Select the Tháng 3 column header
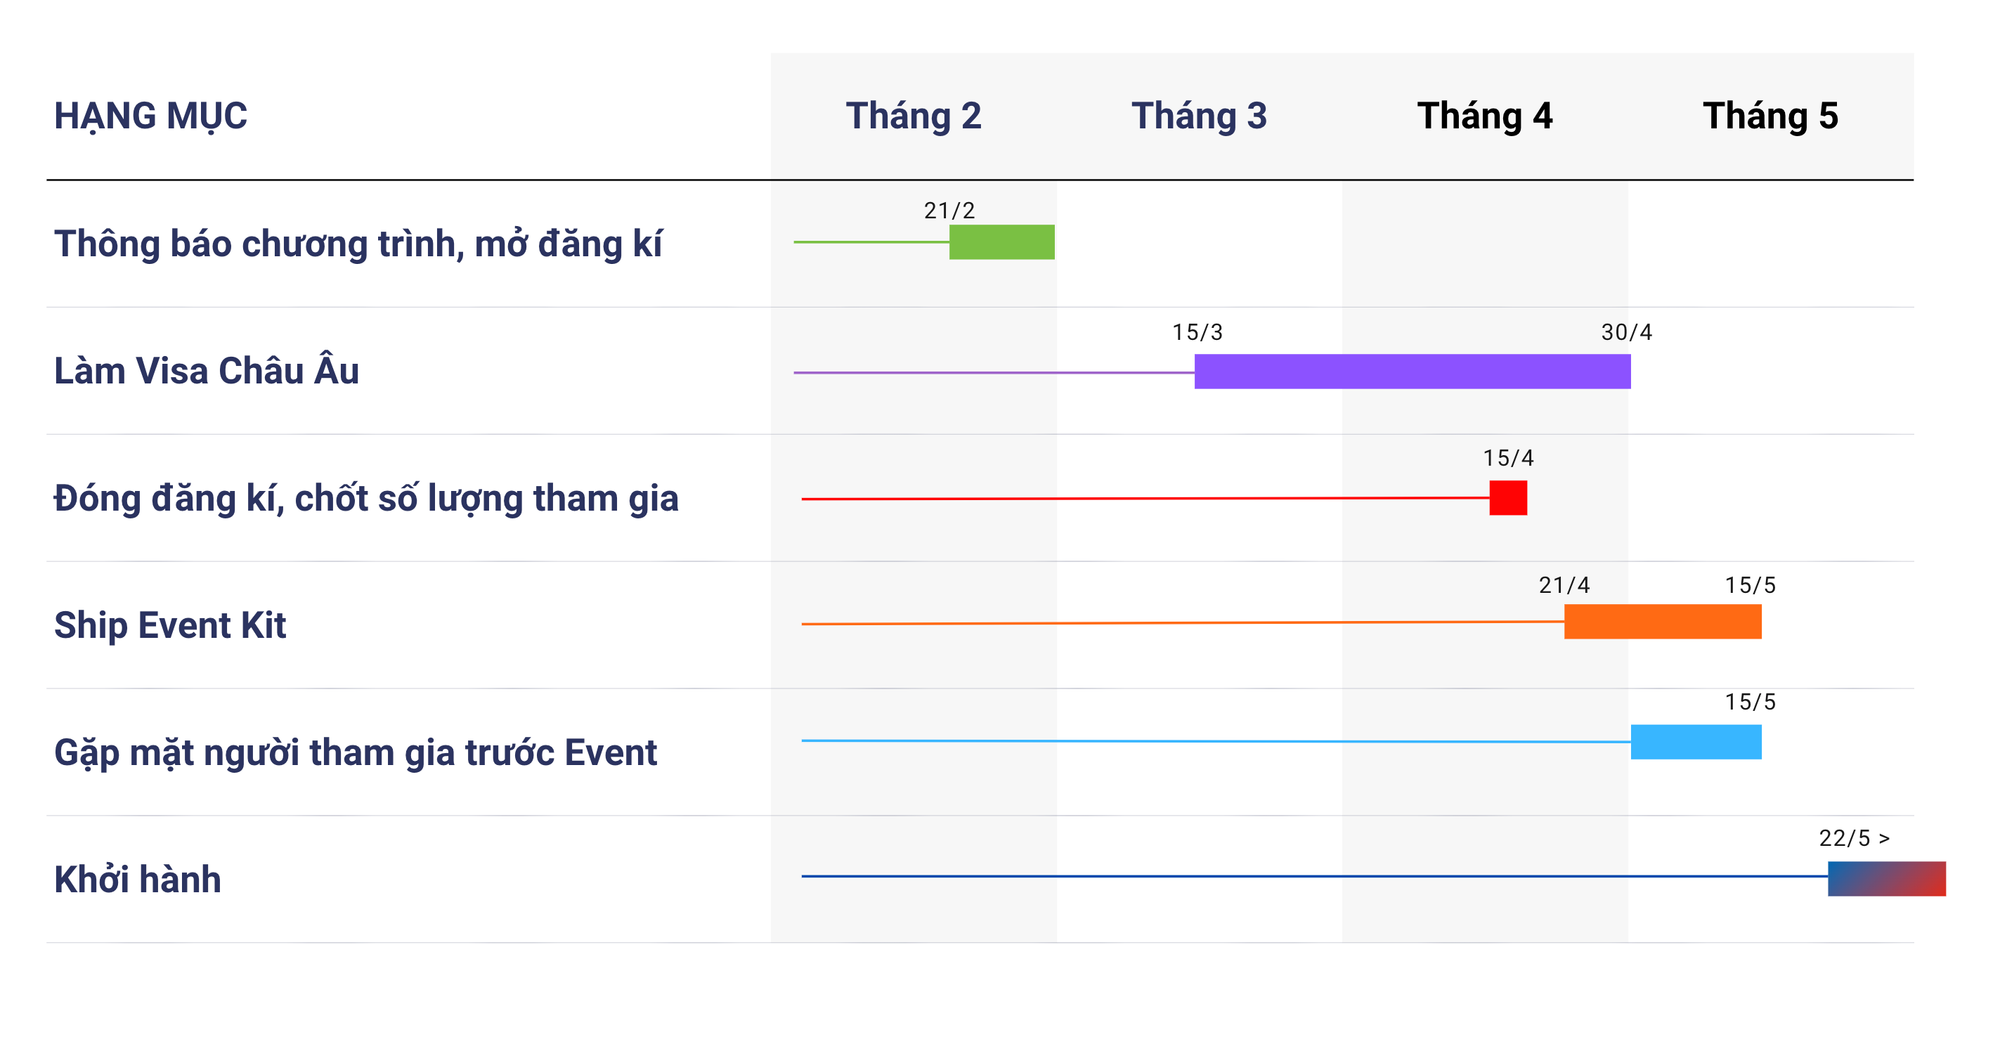The image size is (2000, 1041). click(x=1199, y=116)
